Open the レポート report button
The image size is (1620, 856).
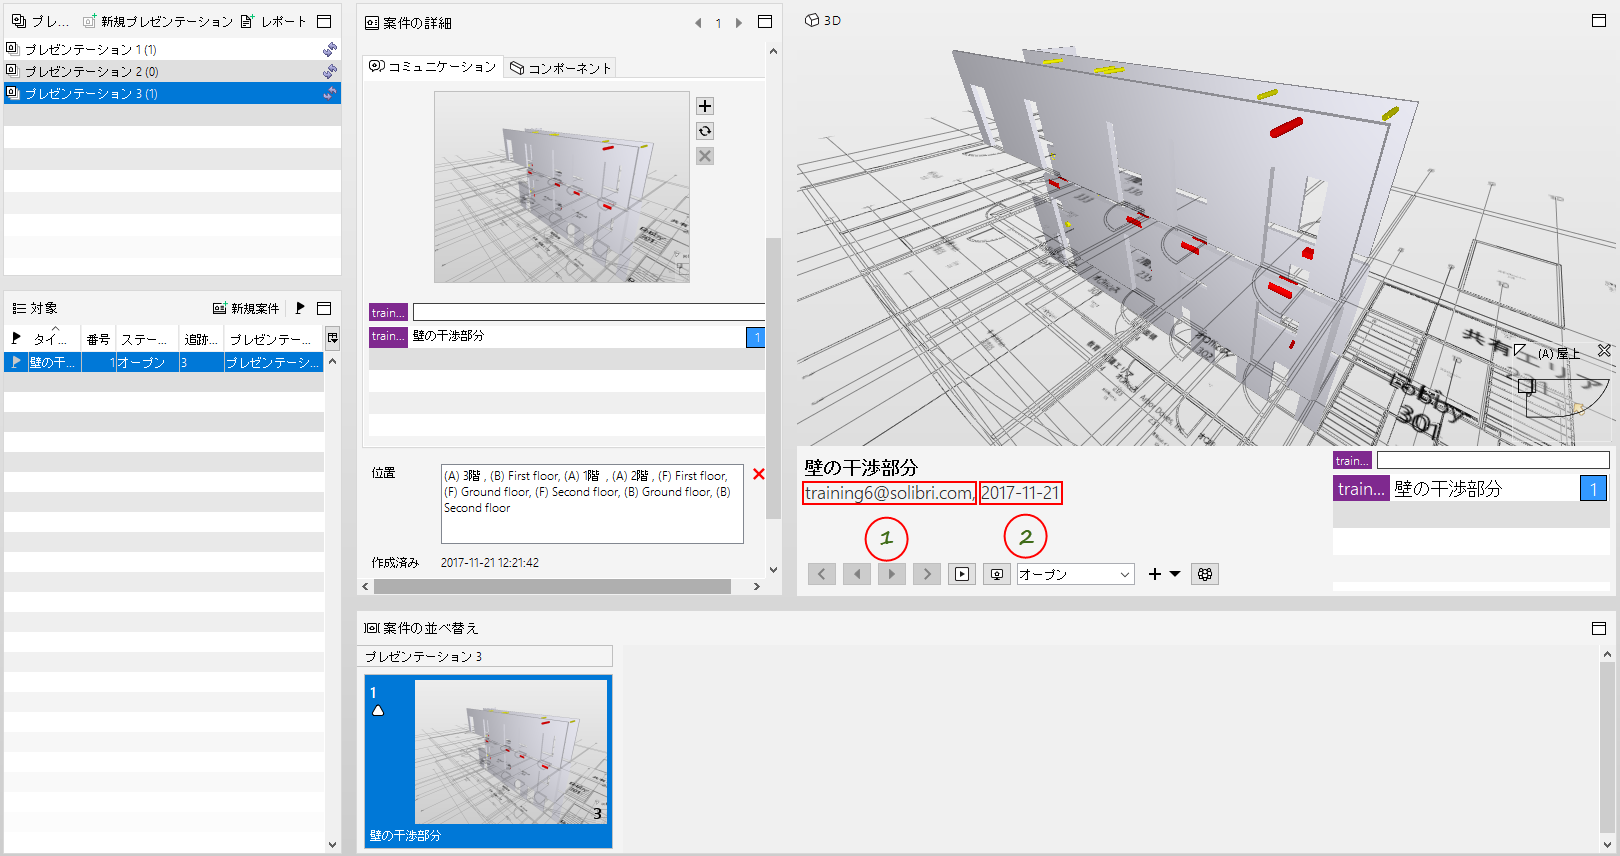click(x=273, y=21)
